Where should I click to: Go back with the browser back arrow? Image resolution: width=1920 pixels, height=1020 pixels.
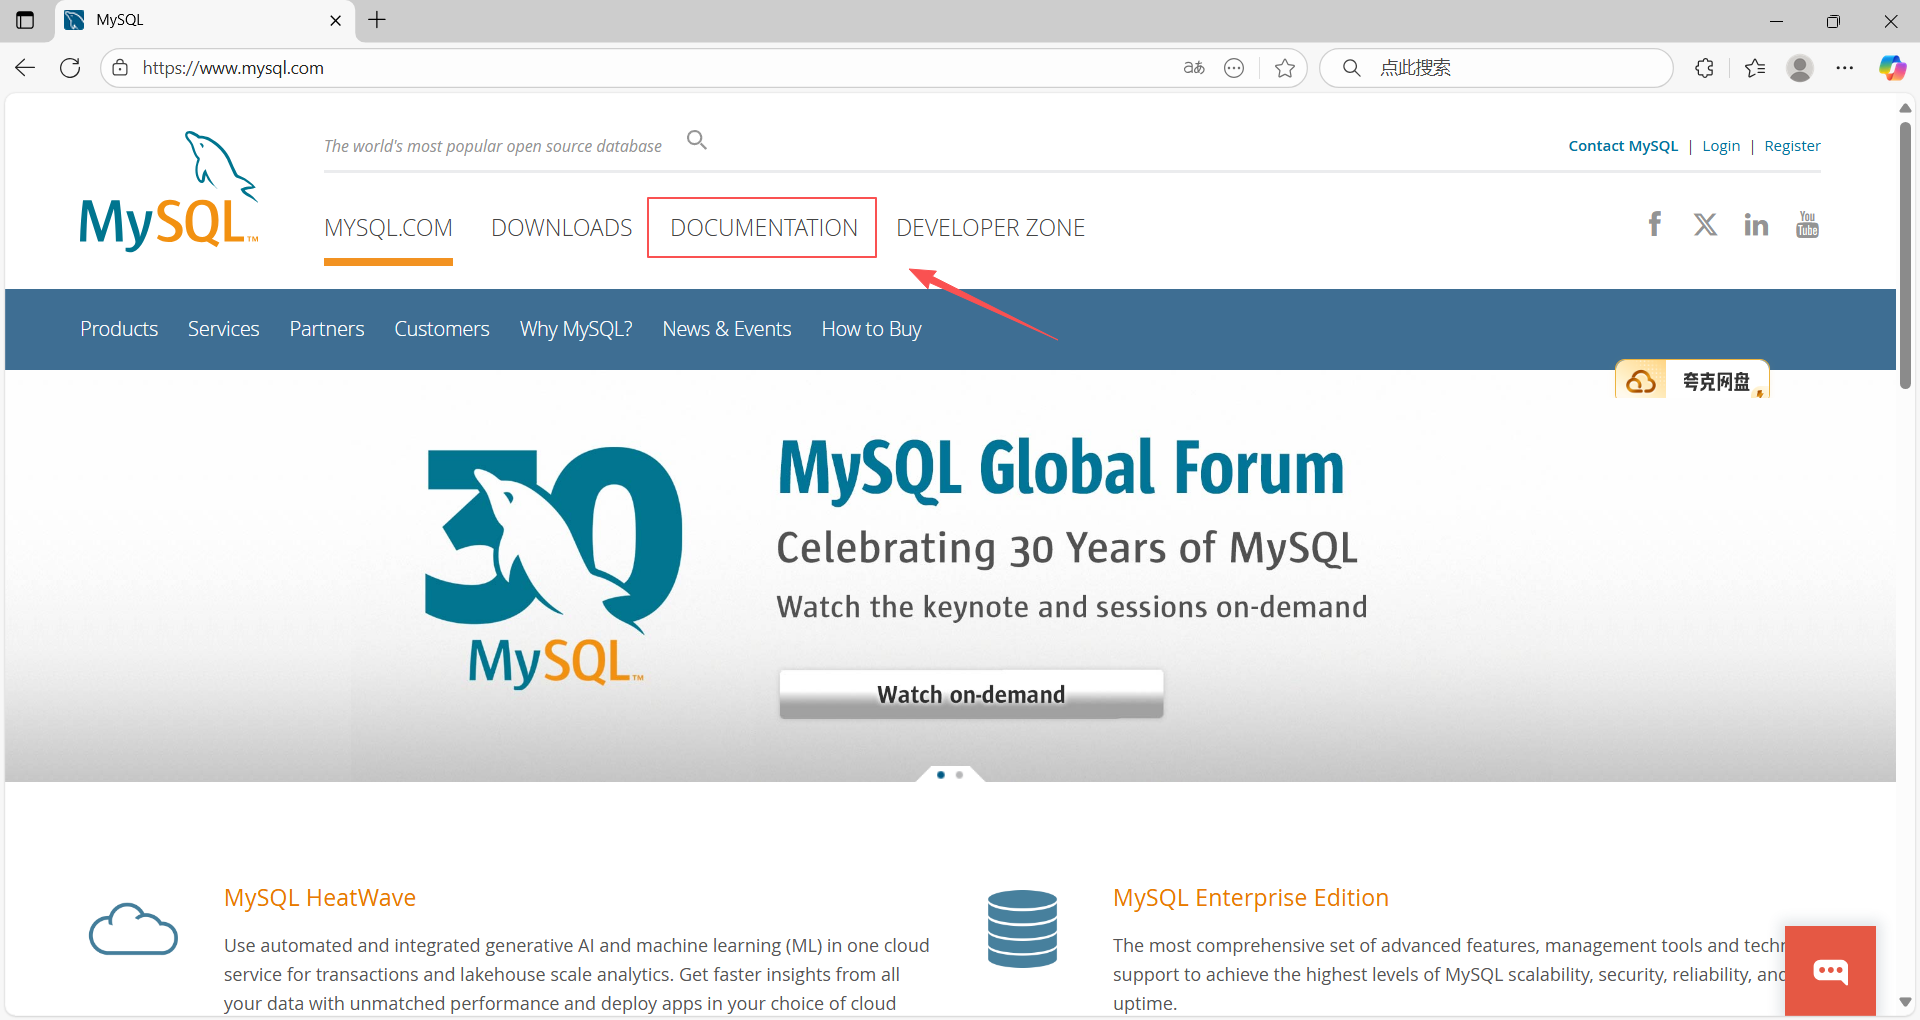point(25,68)
